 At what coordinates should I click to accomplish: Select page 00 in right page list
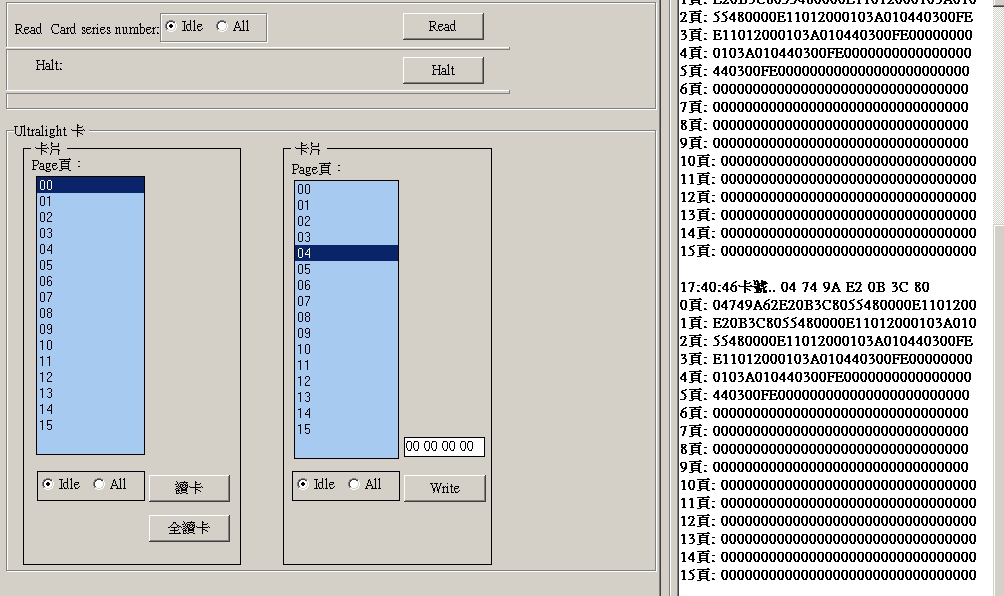click(x=346, y=189)
